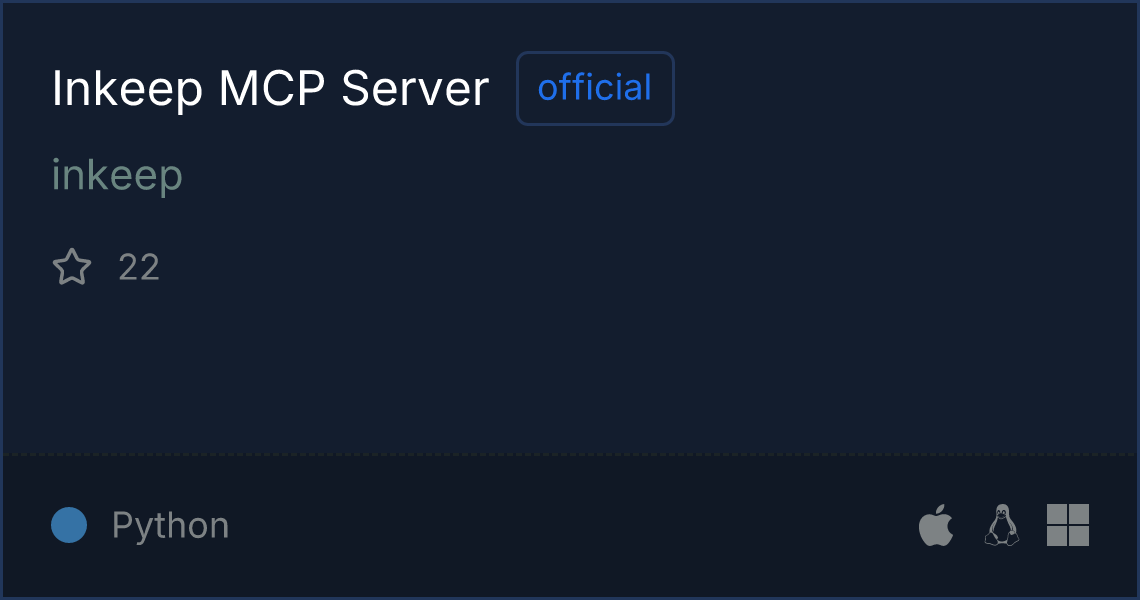Click the star outline icon
Viewport: 1140px width, 600px height.
coord(72,267)
